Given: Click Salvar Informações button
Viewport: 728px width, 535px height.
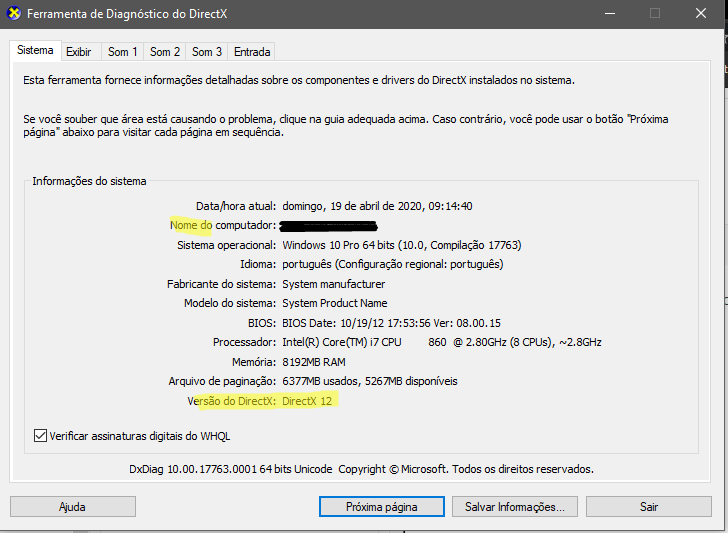Looking at the screenshot, I should [514, 507].
